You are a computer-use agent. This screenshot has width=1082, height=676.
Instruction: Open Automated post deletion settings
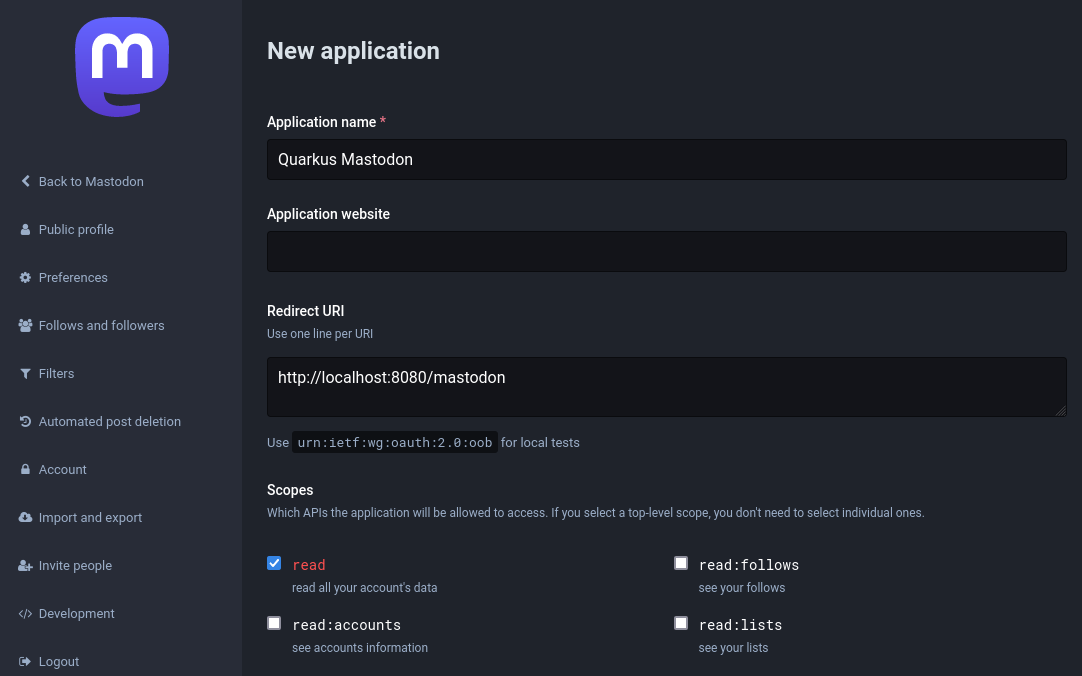(110, 421)
